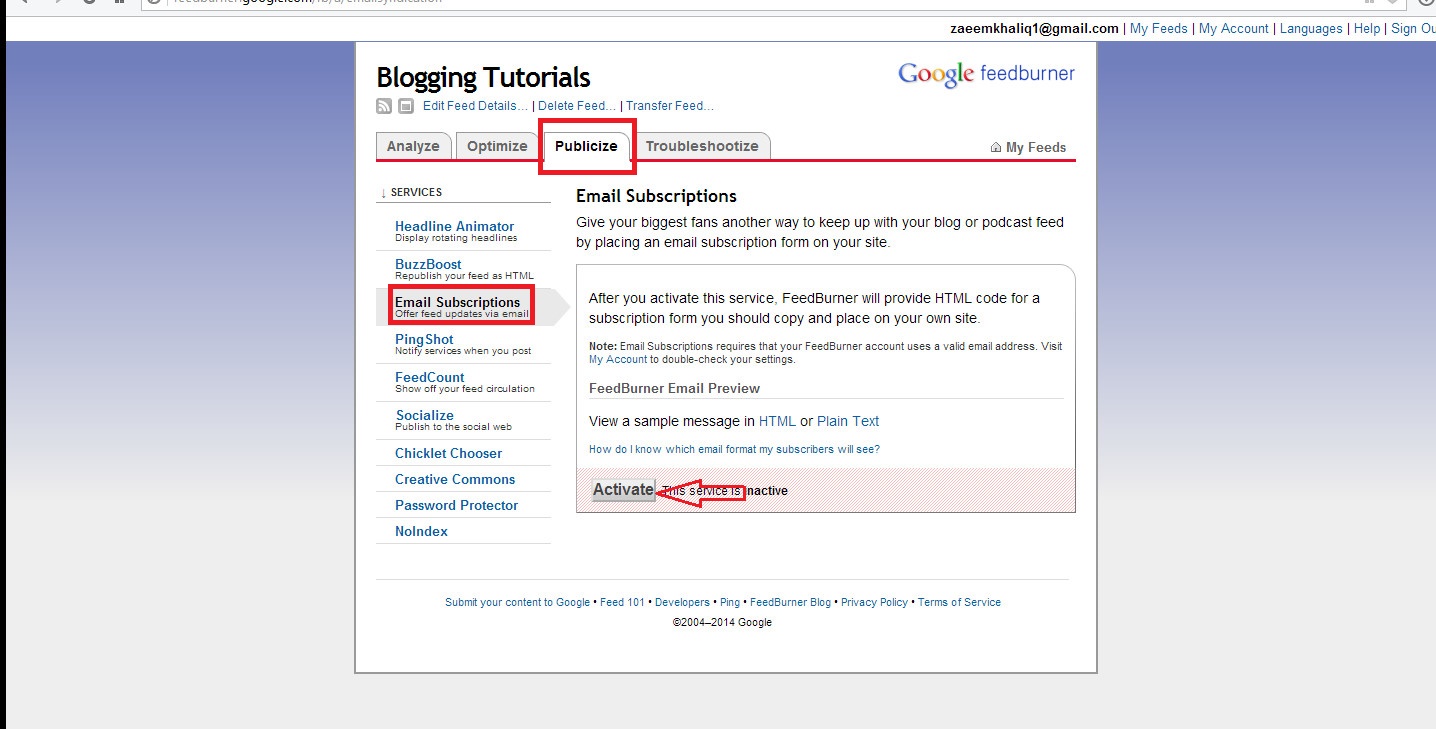The image size is (1436, 729).
Task: Activate the Email Subscriptions service
Action: click(x=622, y=489)
